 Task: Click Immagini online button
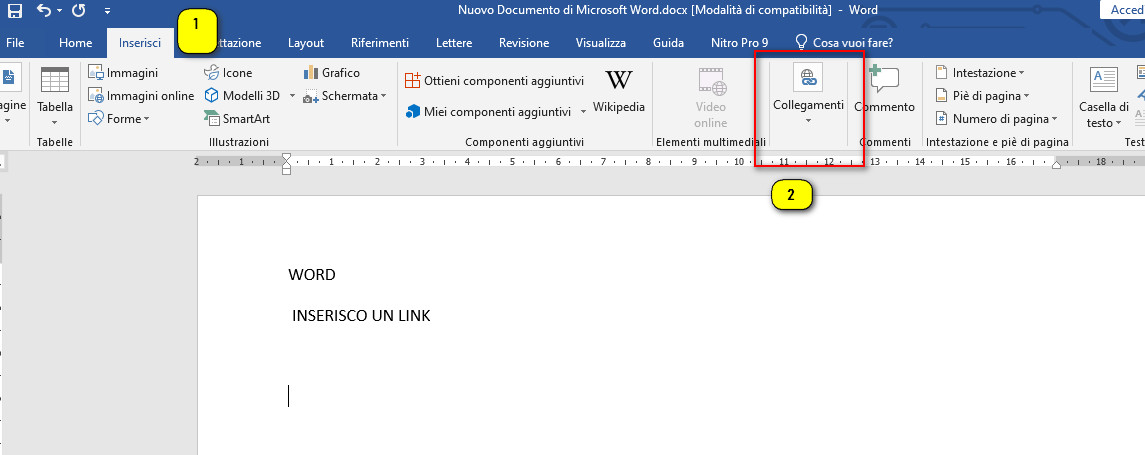141,96
